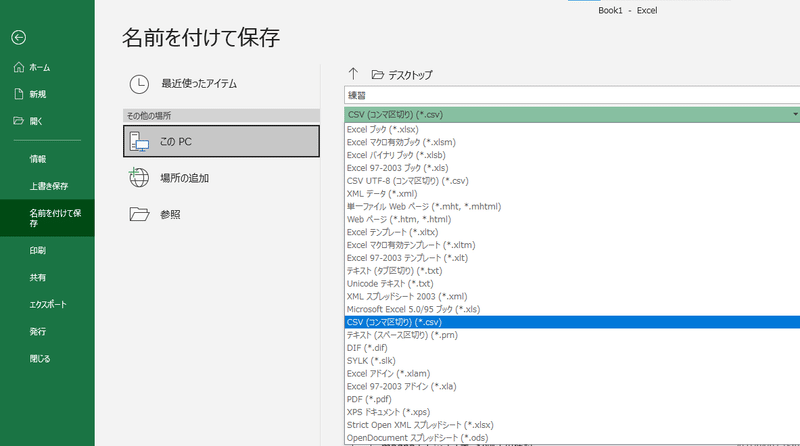Choose XML データ (*.xml) format

(x=382, y=193)
